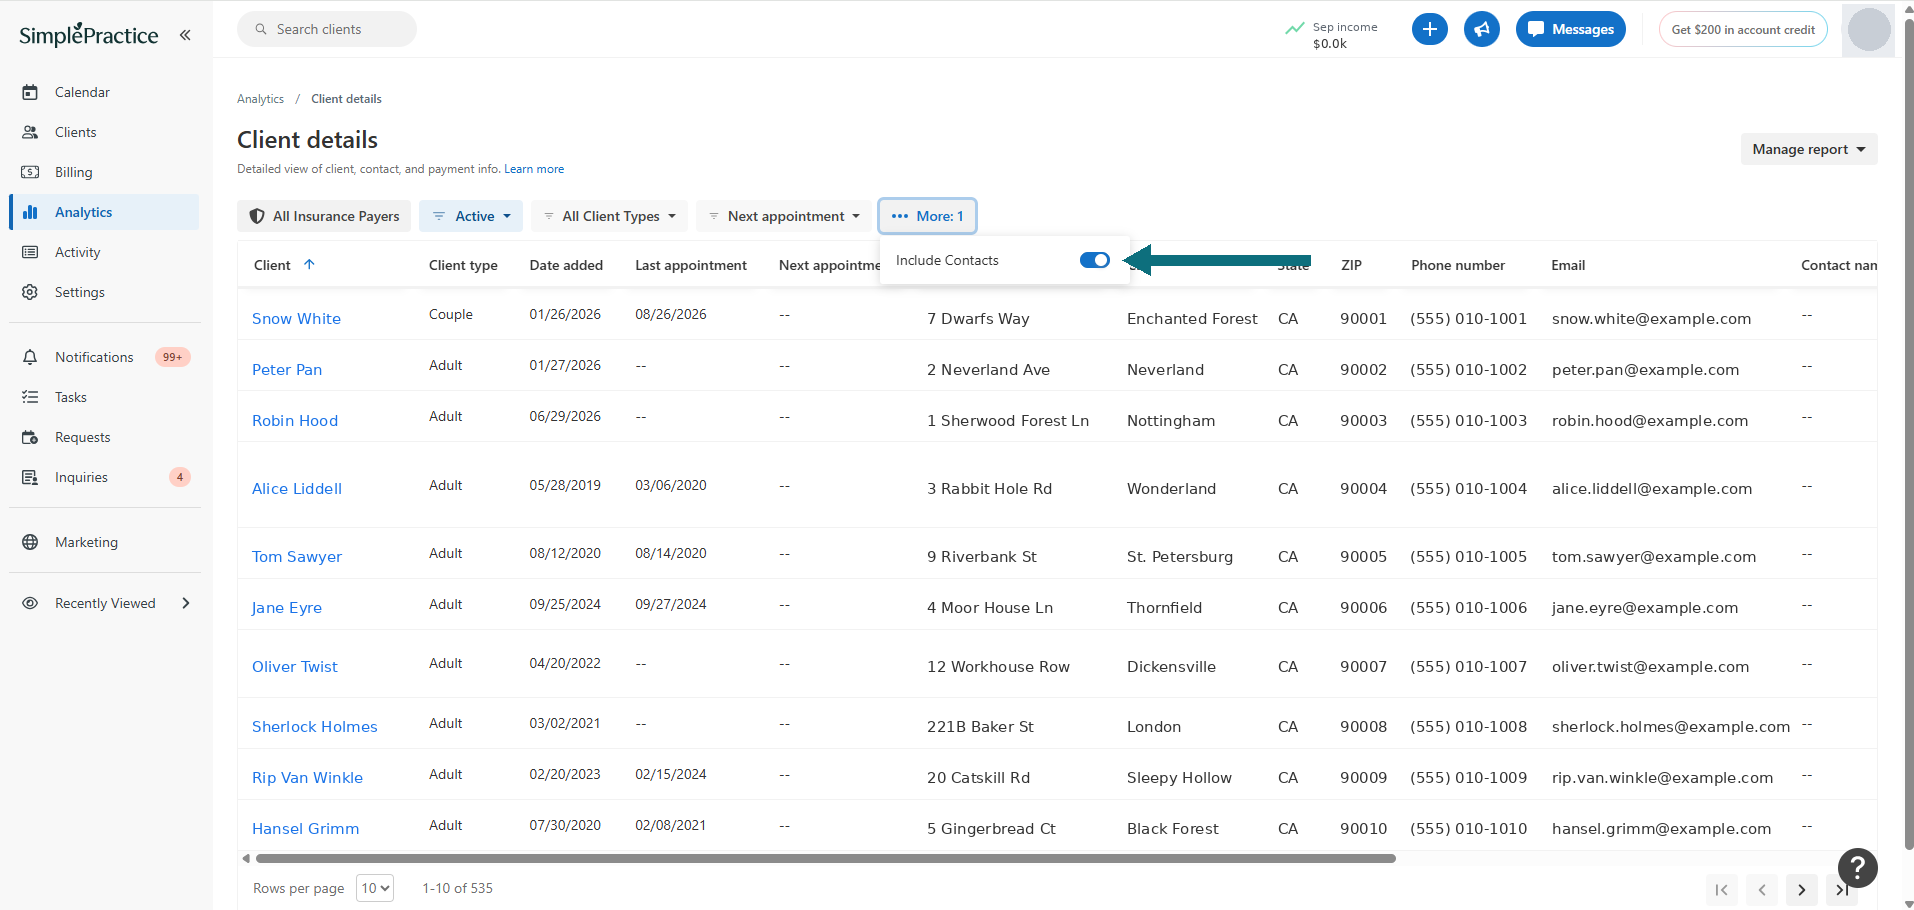Click the Settings gear icon in sidebar
Screen dimensions: 1914x910
coord(30,292)
